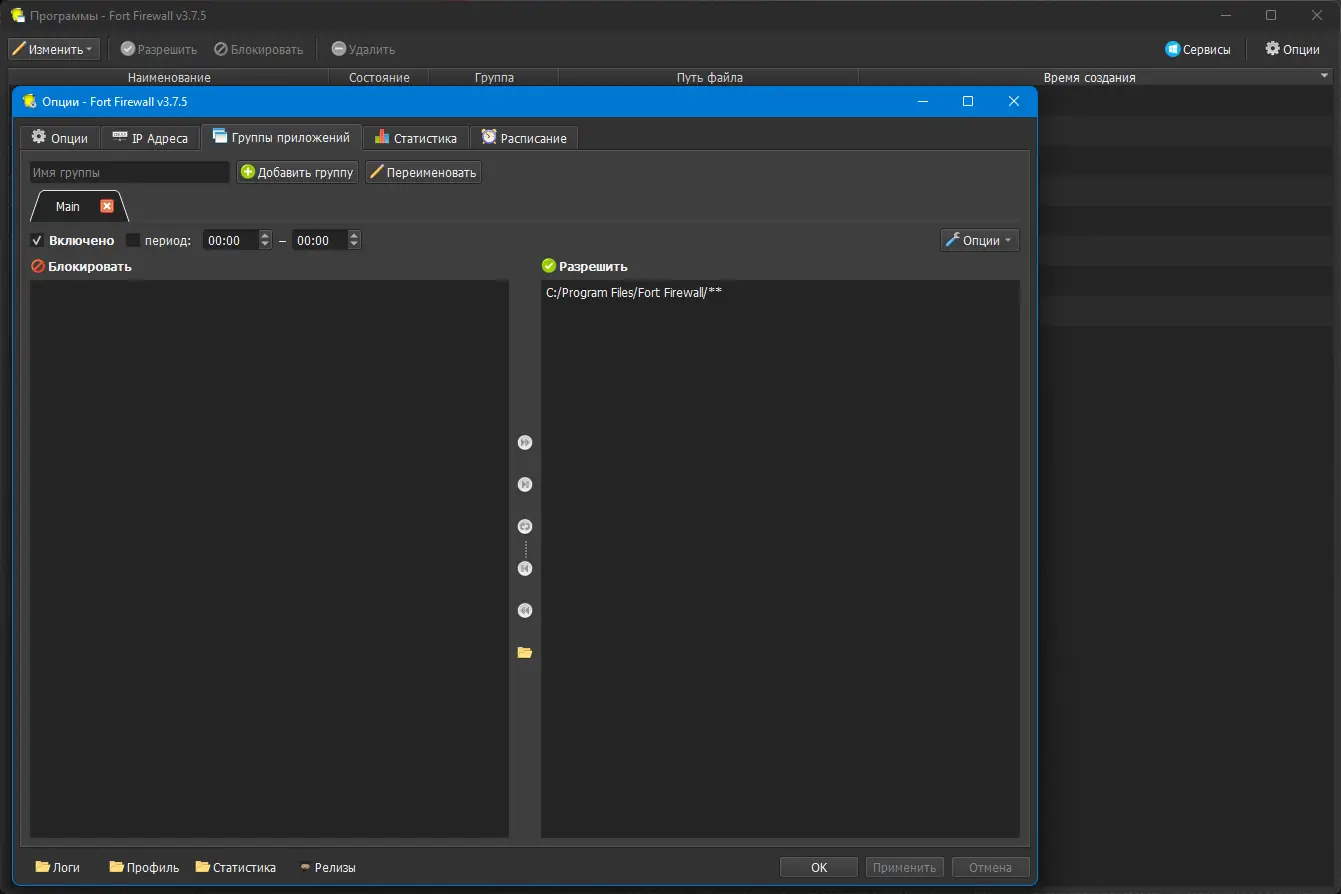1341x894 pixels.
Task: Switch to the IP Адреса tab
Action: (x=150, y=138)
